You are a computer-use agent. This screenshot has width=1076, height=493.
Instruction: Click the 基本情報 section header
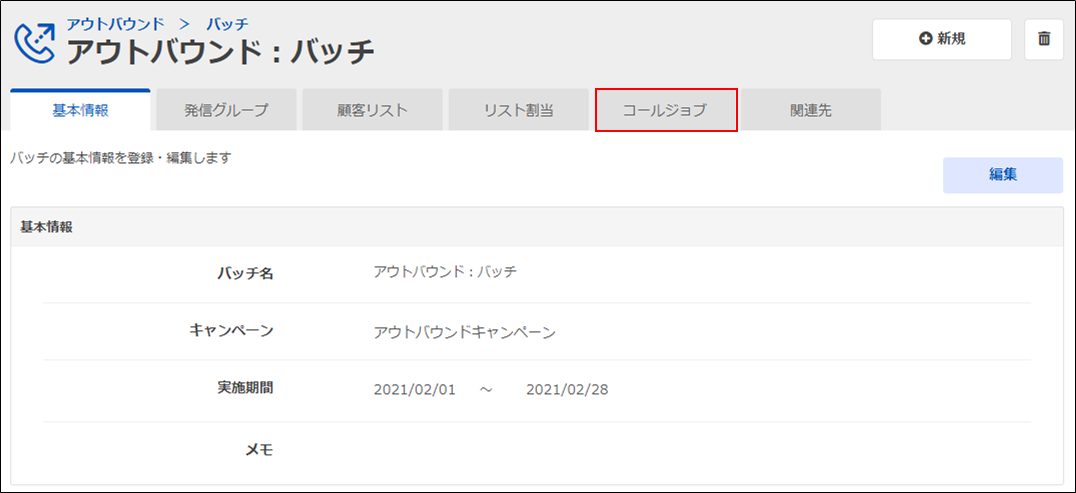(x=47, y=227)
